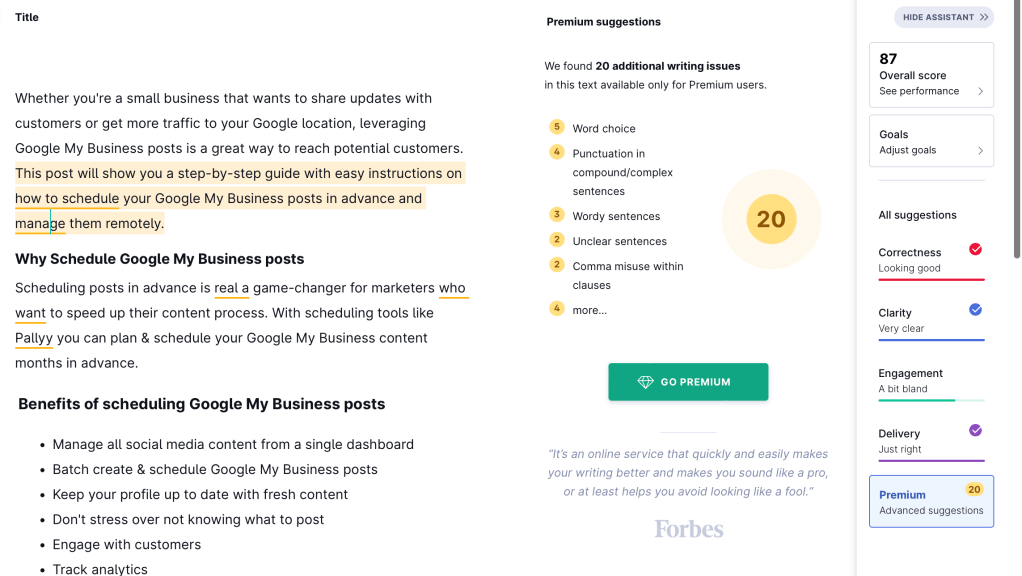The width and height of the screenshot is (1022, 576).
Task: Click the Correctness red checkmark icon
Action: pos(976,249)
